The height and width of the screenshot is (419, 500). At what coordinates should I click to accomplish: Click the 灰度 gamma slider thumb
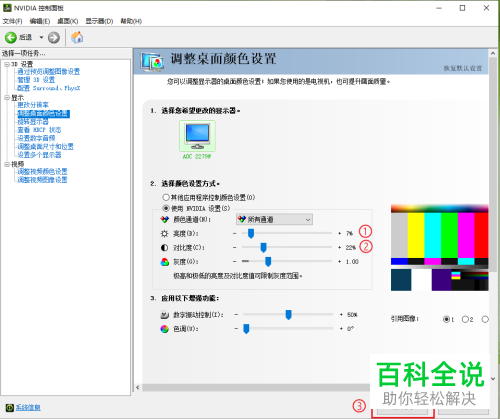coord(268,262)
